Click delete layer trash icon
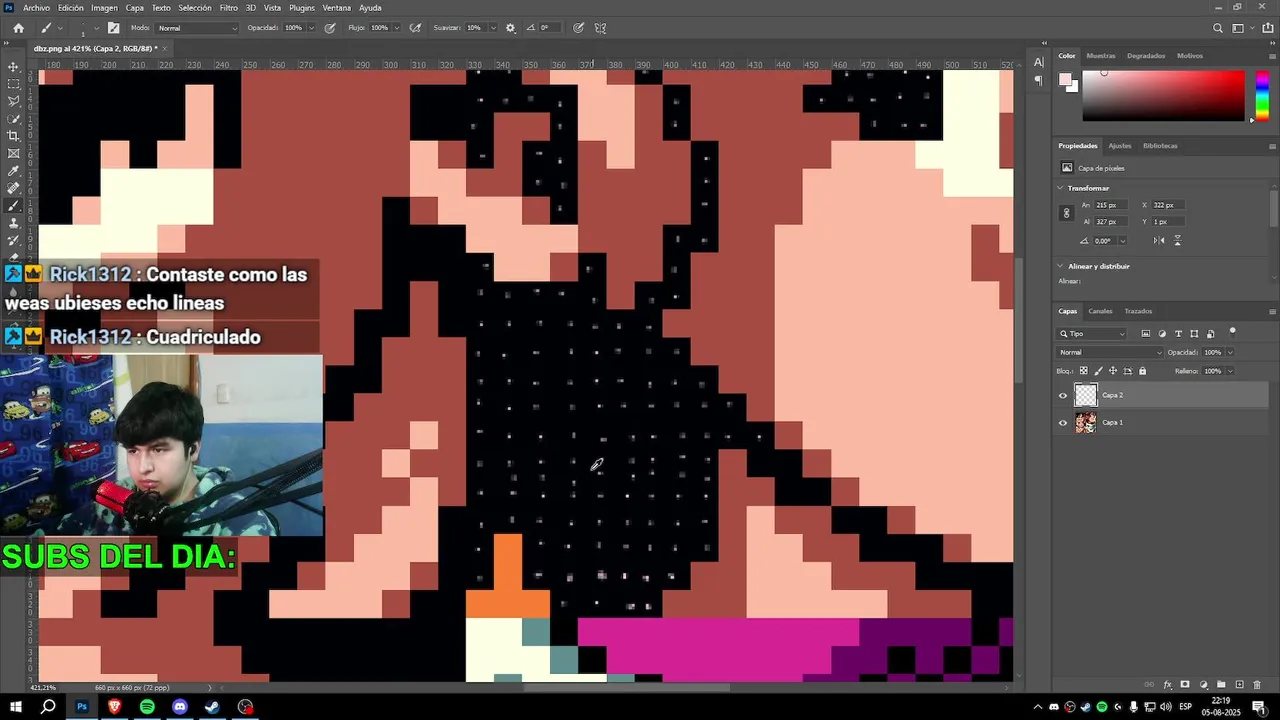The width and height of the screenshot is (1280, 720). coord(1257,685)
